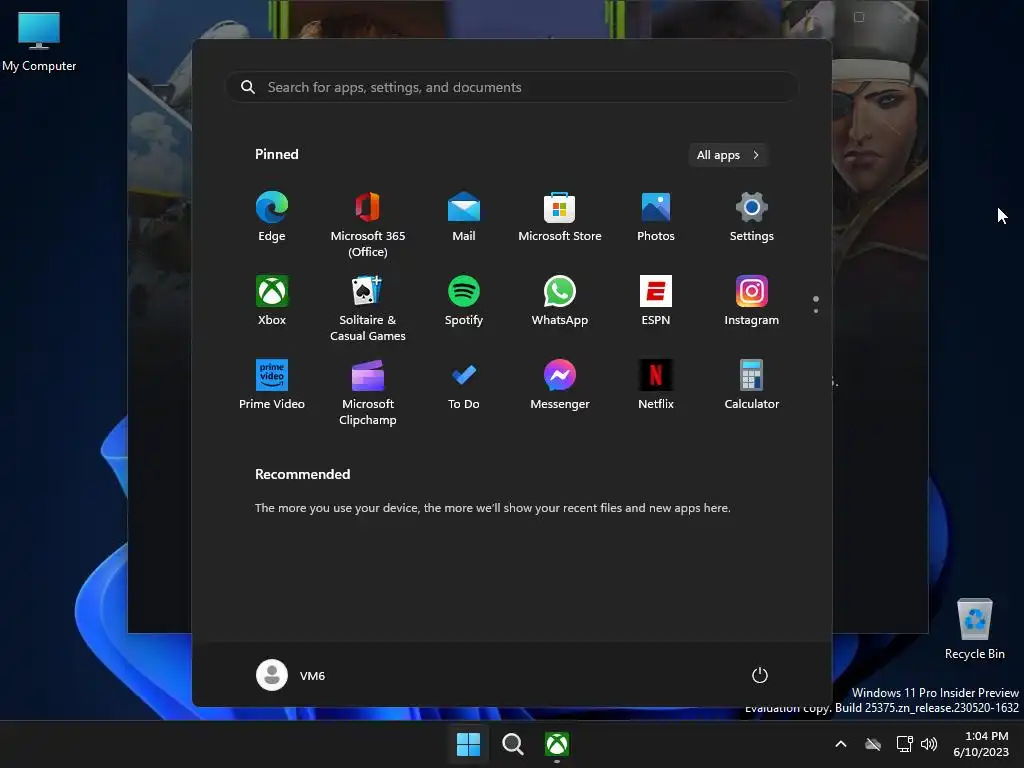Launch Netflix
Image resolution: width=1024 pixels, height=768 pixels.
click(x=656, y=385)
